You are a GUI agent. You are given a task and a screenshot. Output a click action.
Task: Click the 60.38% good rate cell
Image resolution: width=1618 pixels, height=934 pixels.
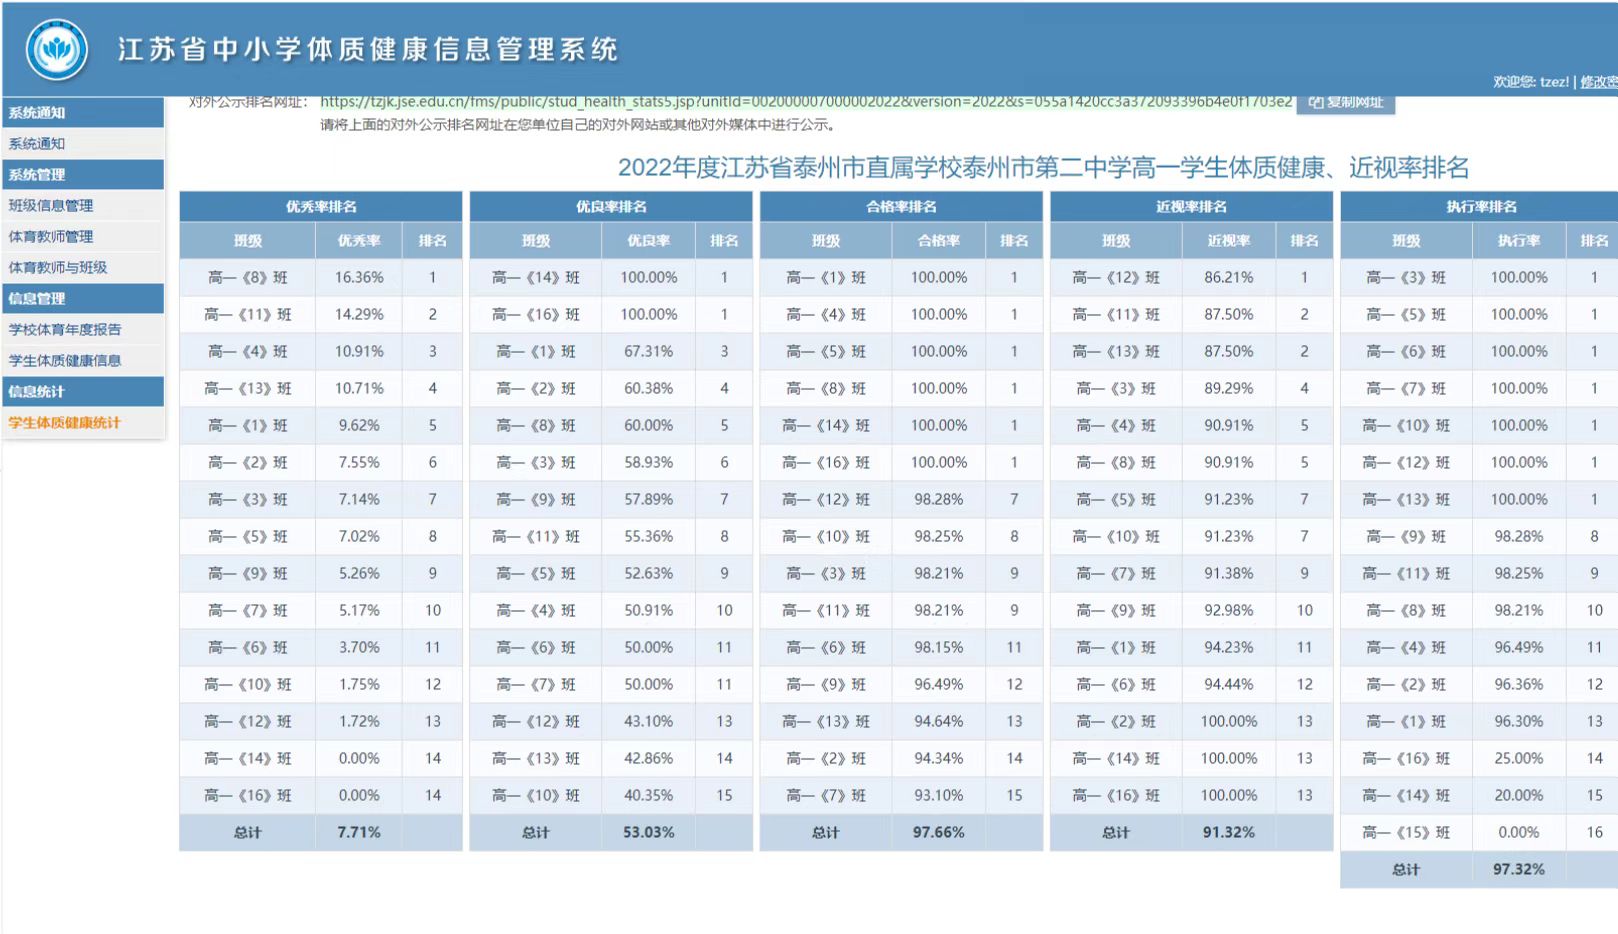pyautogui.click(x=649, y=389)
